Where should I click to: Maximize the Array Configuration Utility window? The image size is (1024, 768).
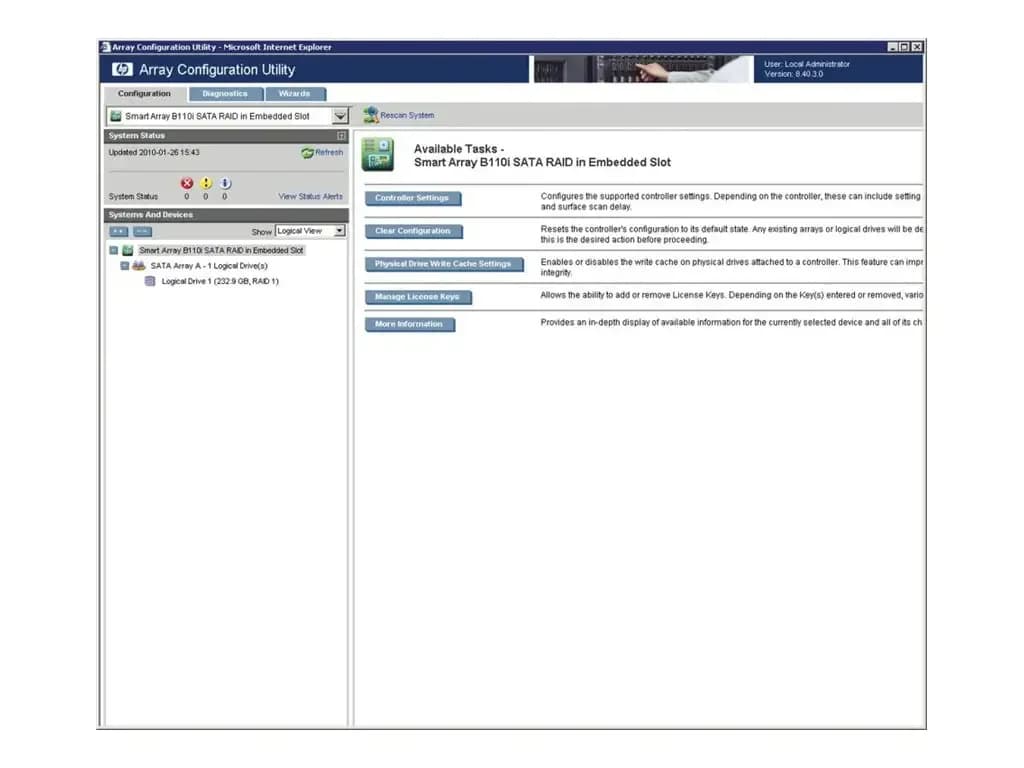(x=904, y=47)
